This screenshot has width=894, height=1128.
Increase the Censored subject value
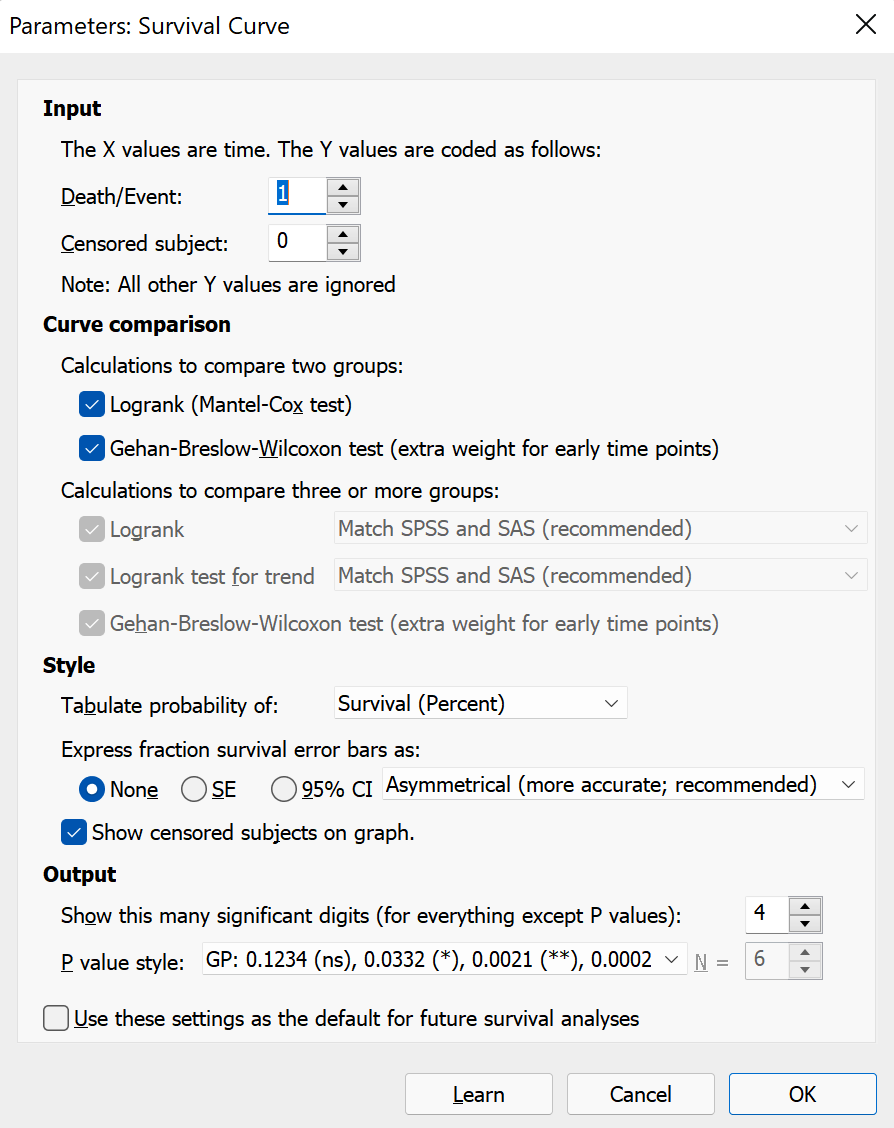(x=343, y=233)
